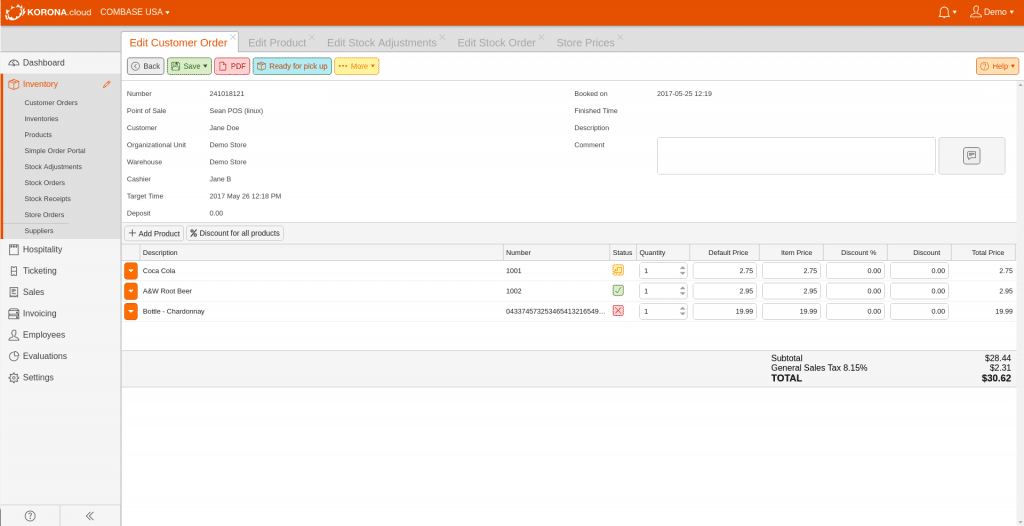1024x526 pixels.
Task: Click the edit pencil next to Inventory
Action: [x=107, y=84]
